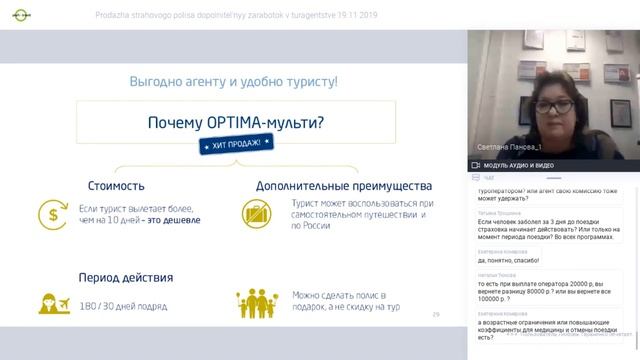The image size is (640, 360).
Task: Click the 'Стоимость' heading
Action: [116, 186]
